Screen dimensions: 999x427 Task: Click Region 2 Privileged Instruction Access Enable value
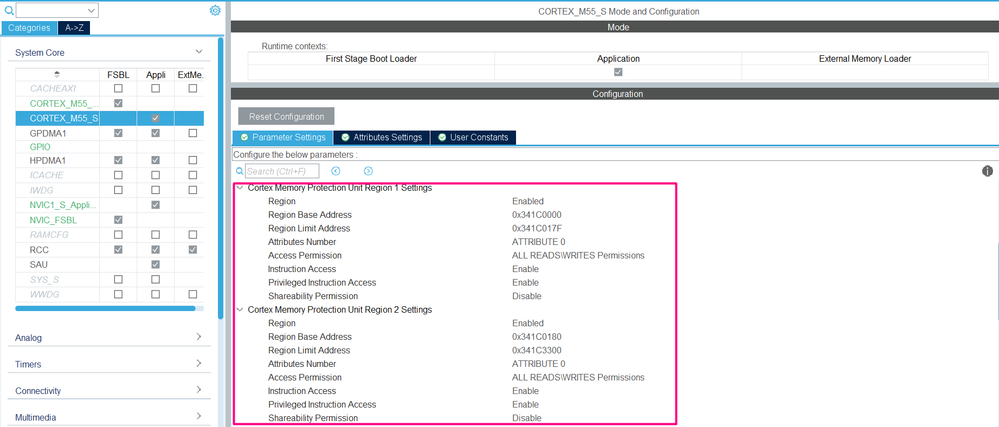coord(526,404)
